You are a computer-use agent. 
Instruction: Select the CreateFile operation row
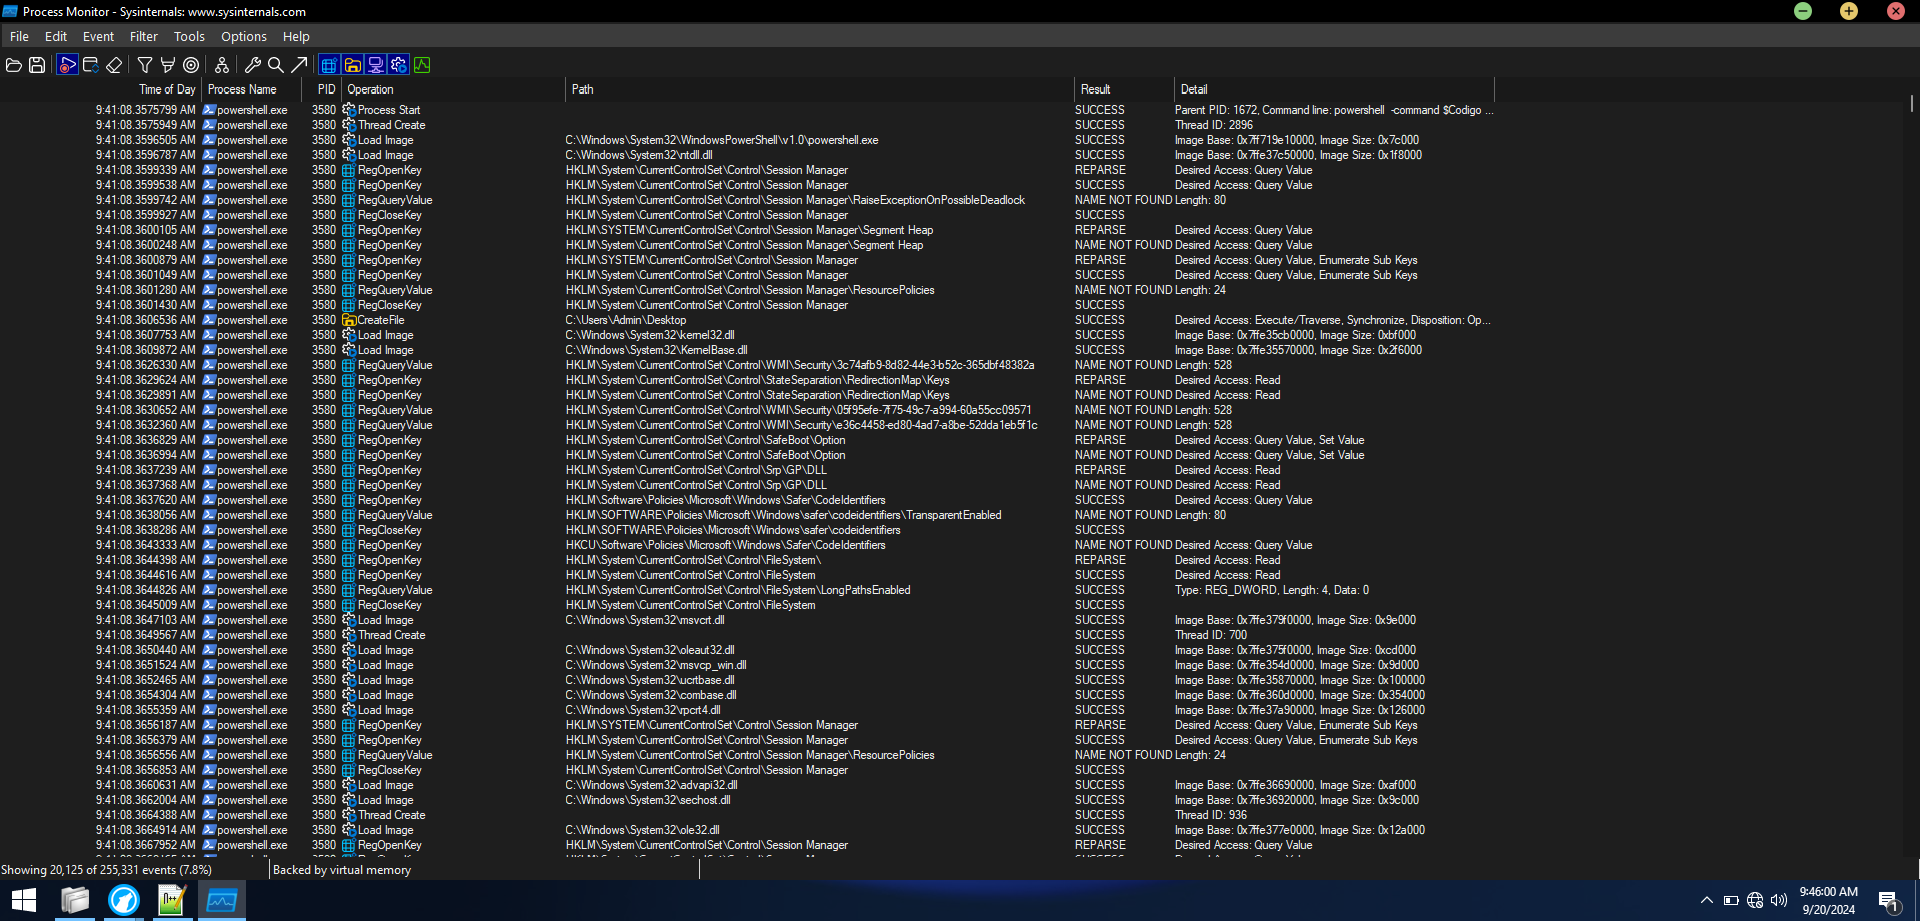click(x=747, y=320)
